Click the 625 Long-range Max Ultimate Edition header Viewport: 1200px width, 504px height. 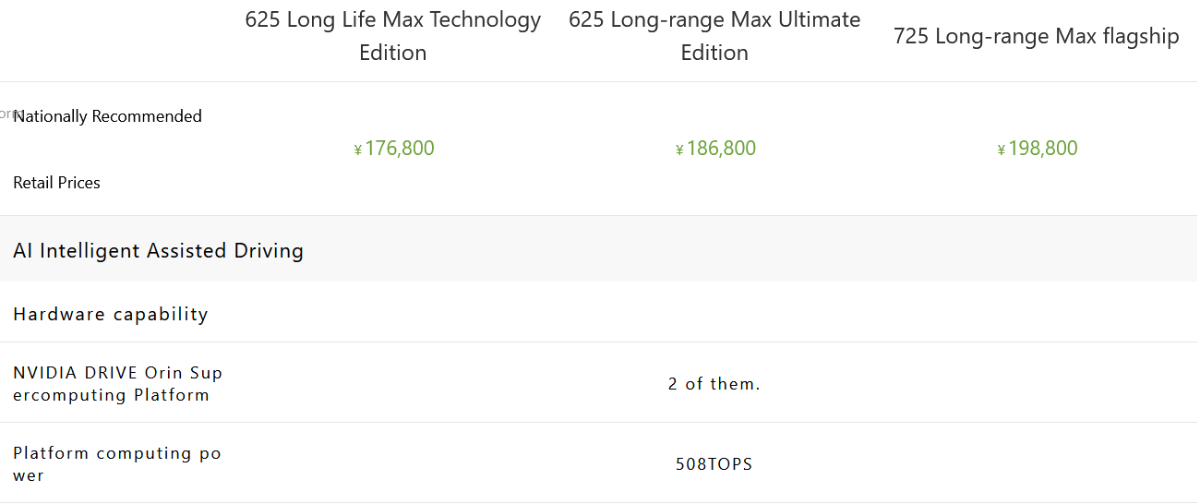coord(714,36)
